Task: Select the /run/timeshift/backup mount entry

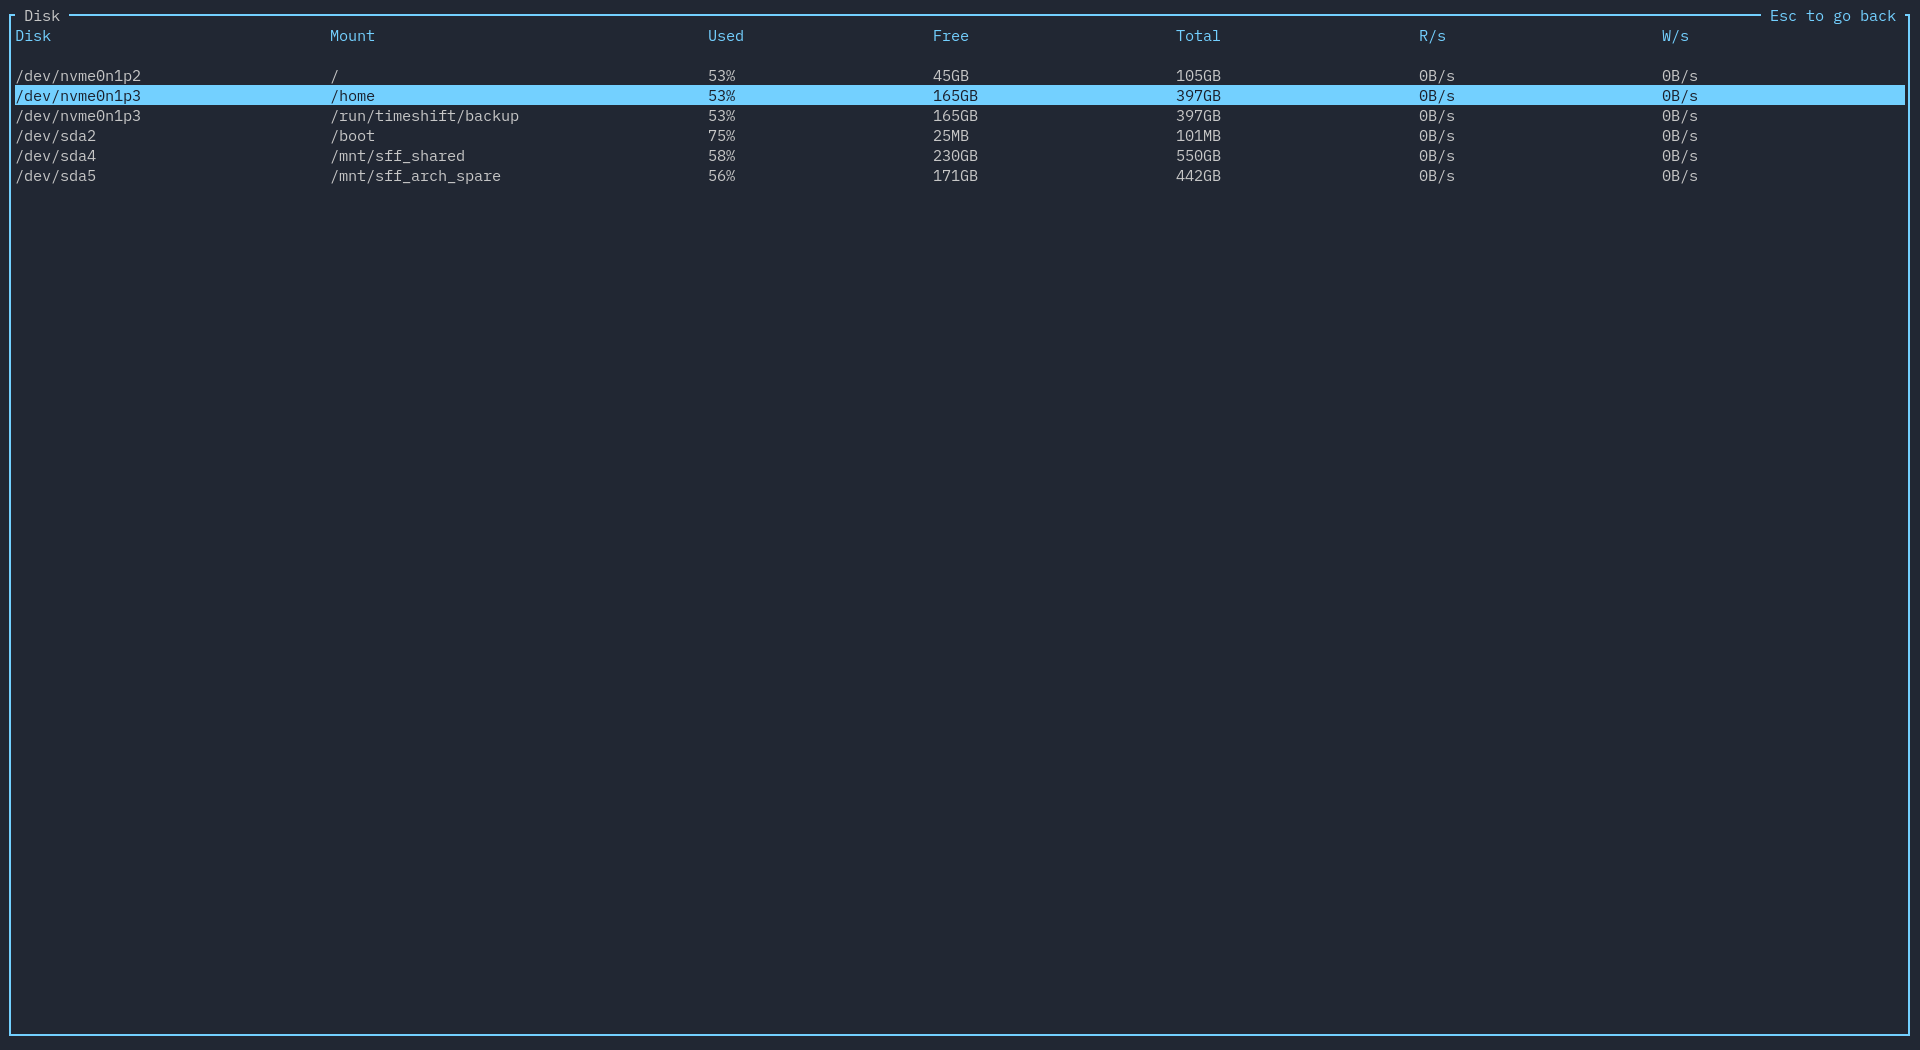Action: tap(425, 116)
